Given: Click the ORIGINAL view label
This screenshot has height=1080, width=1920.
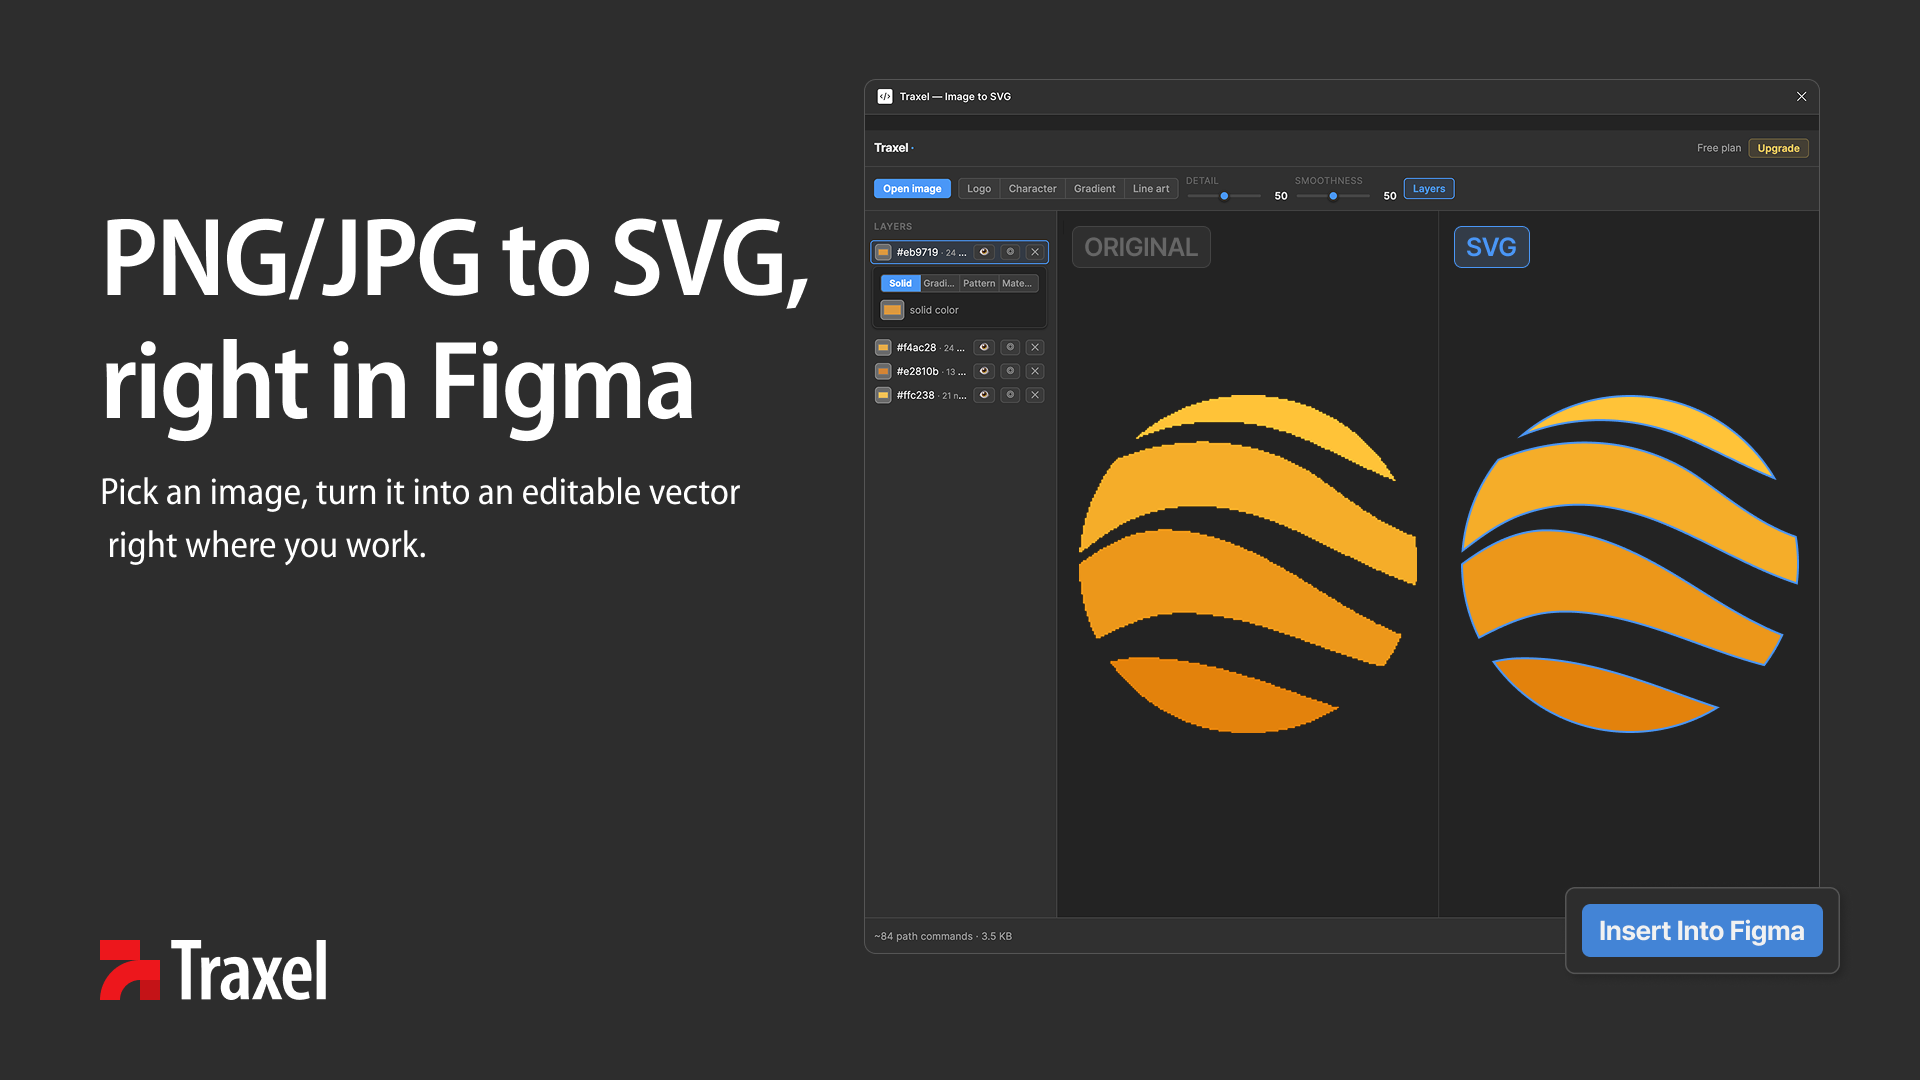Looking at the screenshot, I should pos(1141,247).
